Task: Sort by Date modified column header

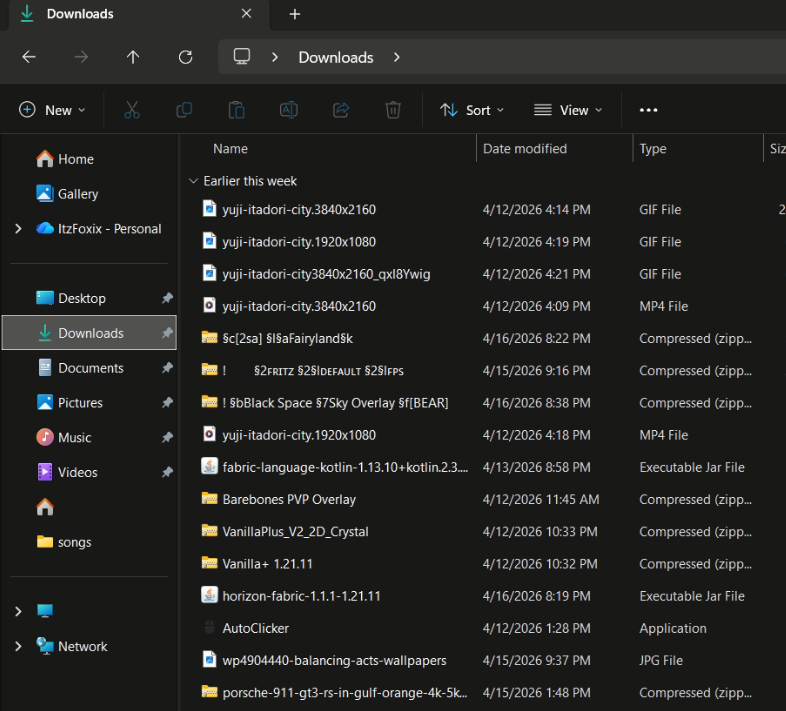Action: tap(525, 148)
